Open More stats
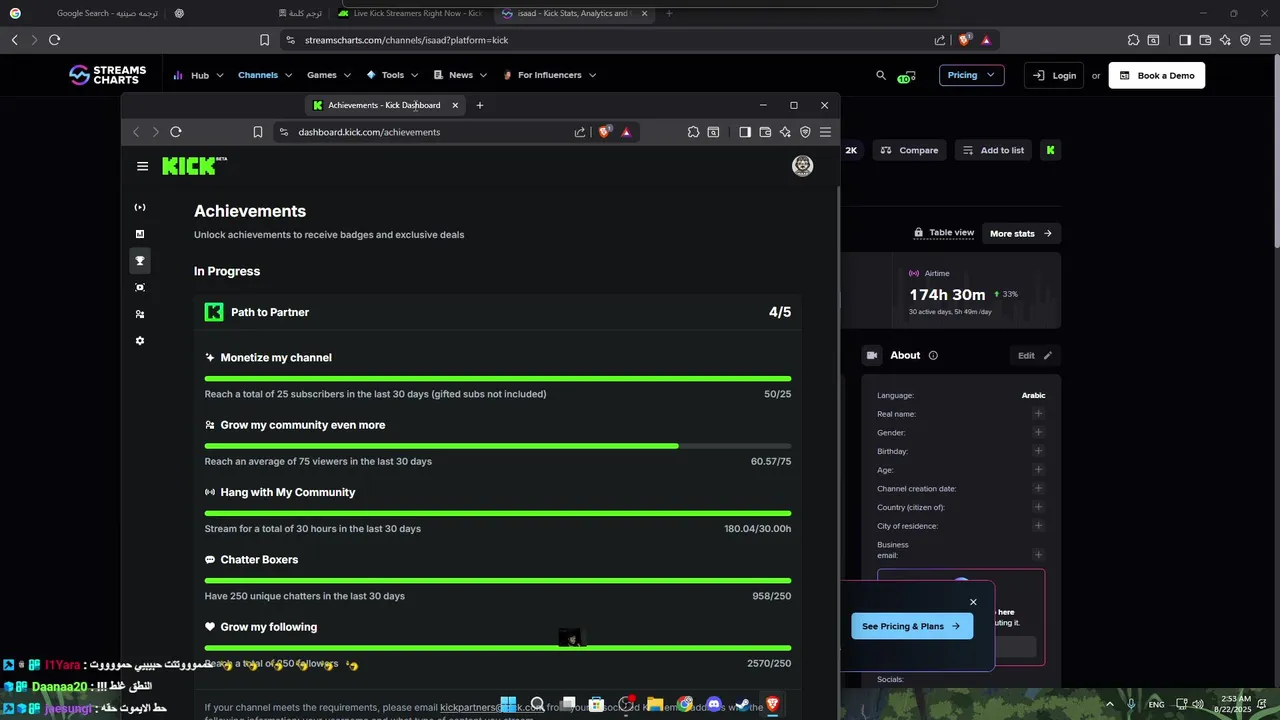1280x720 pixels. tap(1021, 234)
